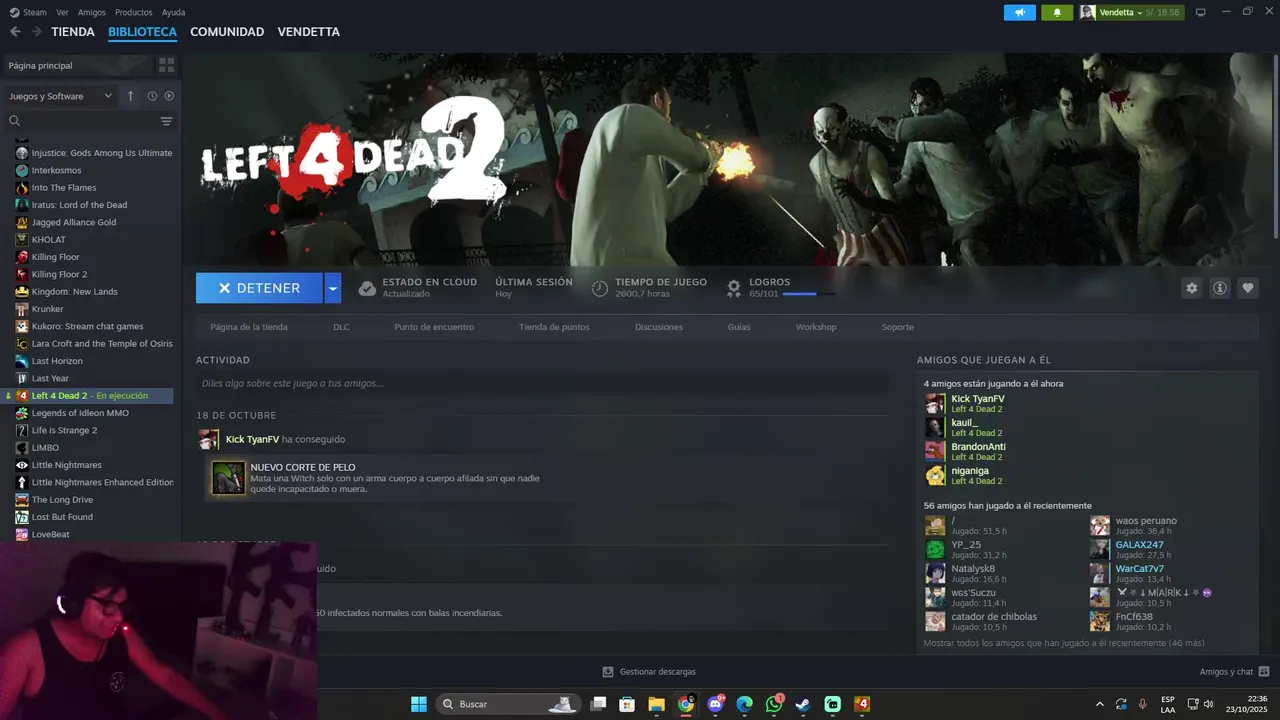The image size is (1280, 720).
Task: Go to COMUNIDAD section
Action: point(227,32)
